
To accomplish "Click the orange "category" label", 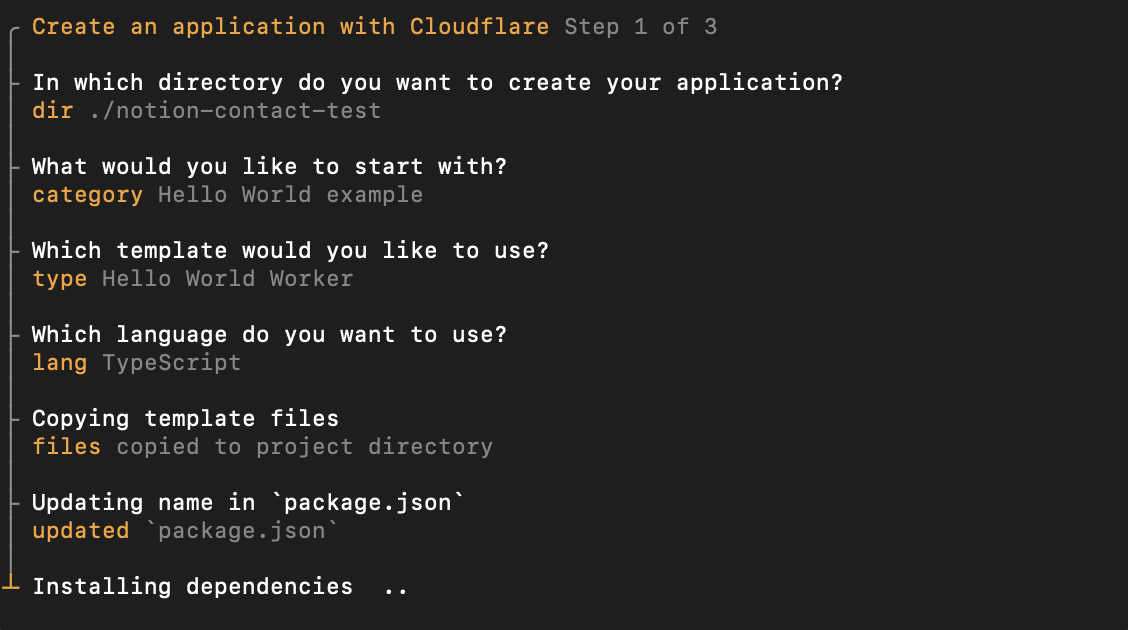I will pyautogui.click(x=87, y=195).
